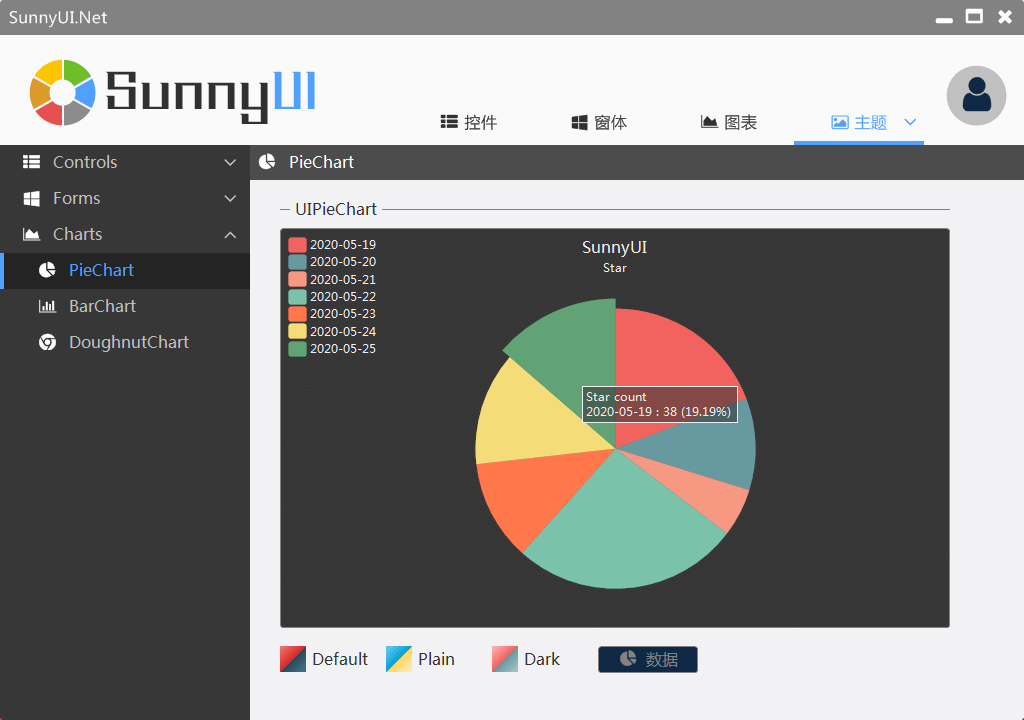The width and height of the screenshot is (1024, 720).
Task: Close the SunnyUI.Net window
Action: (1005, 16)
